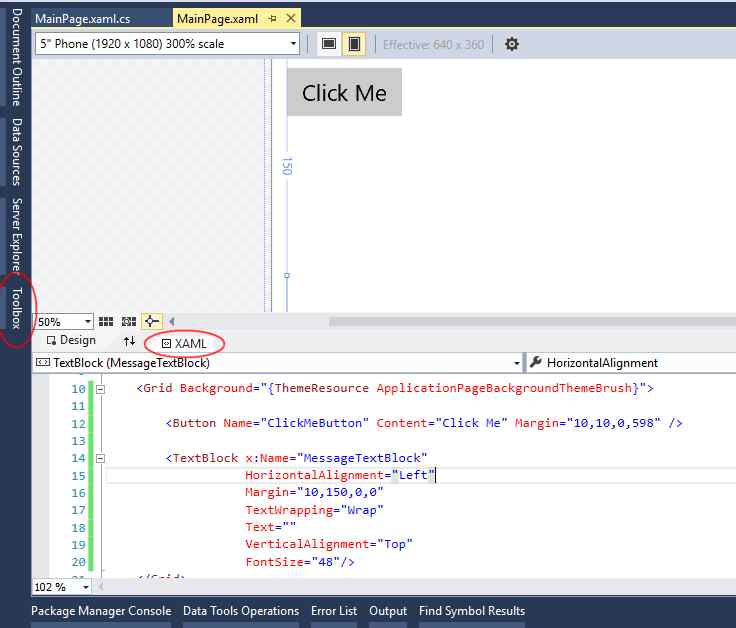736x628 pixels.
Task: Open the Output tab
Action: click(x=388, y=611)
